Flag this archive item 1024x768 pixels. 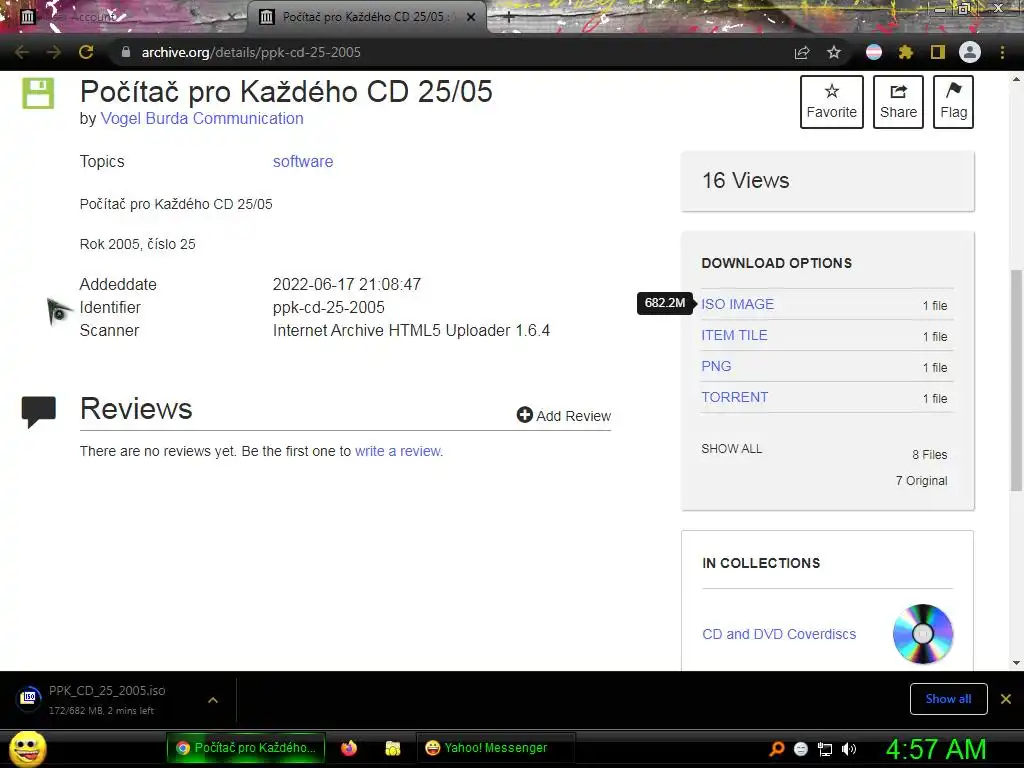click(953, 102)
